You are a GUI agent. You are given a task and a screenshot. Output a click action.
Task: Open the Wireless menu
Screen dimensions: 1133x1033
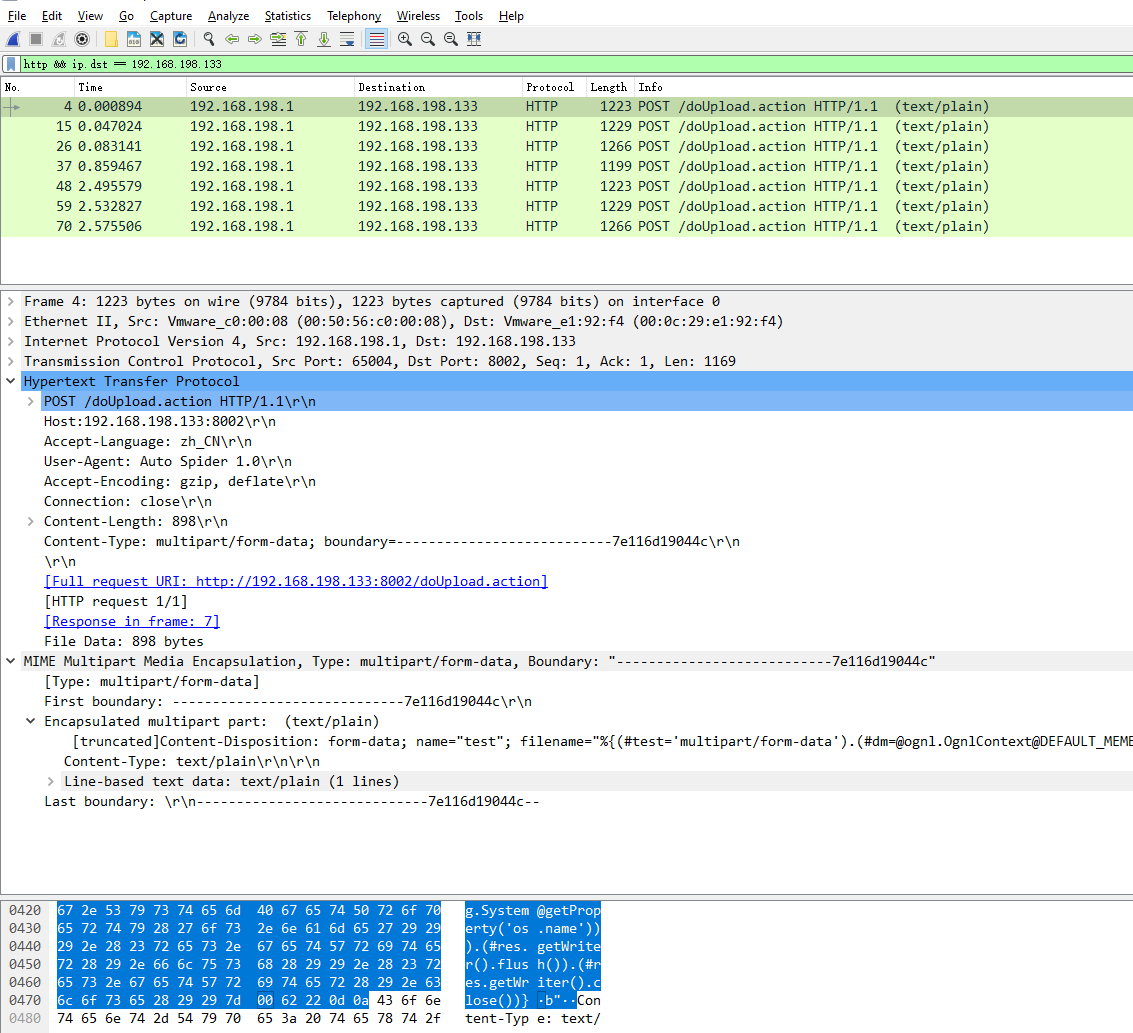[418, 16]
